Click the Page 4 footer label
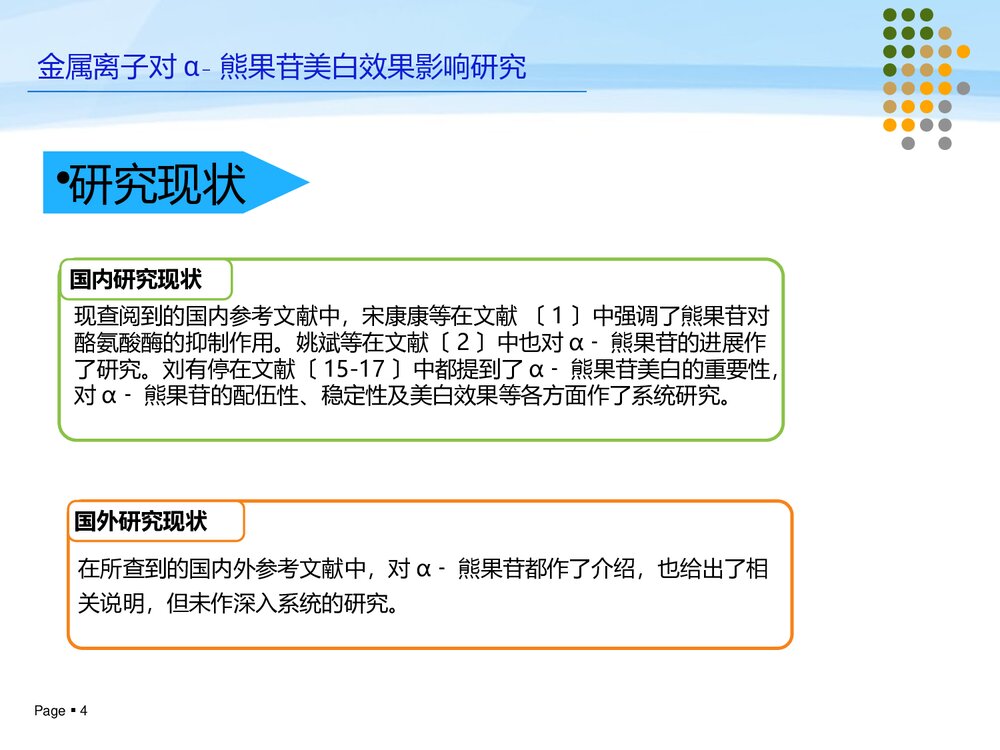The height and width of the screenshot is (750, 1000). coord(61,710)
